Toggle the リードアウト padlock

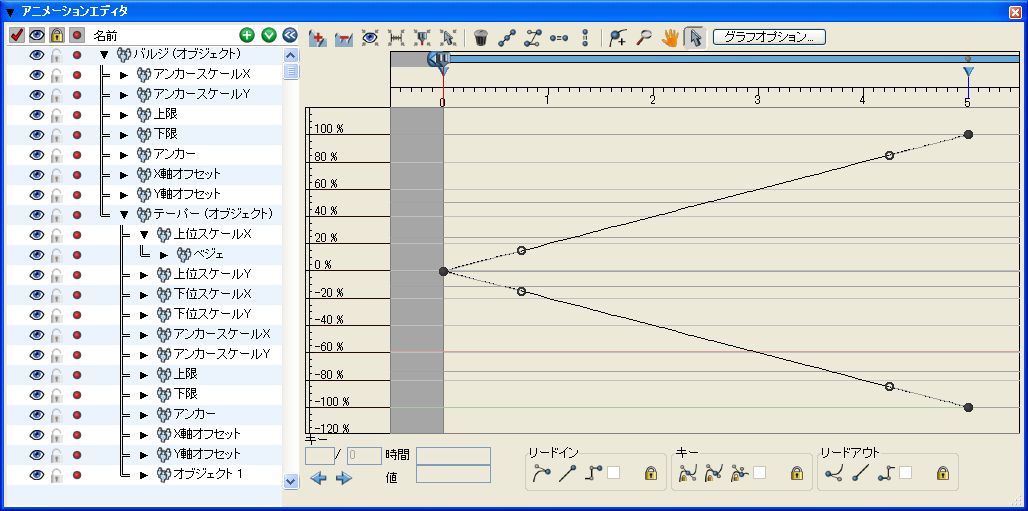click(x=943, y=473)
